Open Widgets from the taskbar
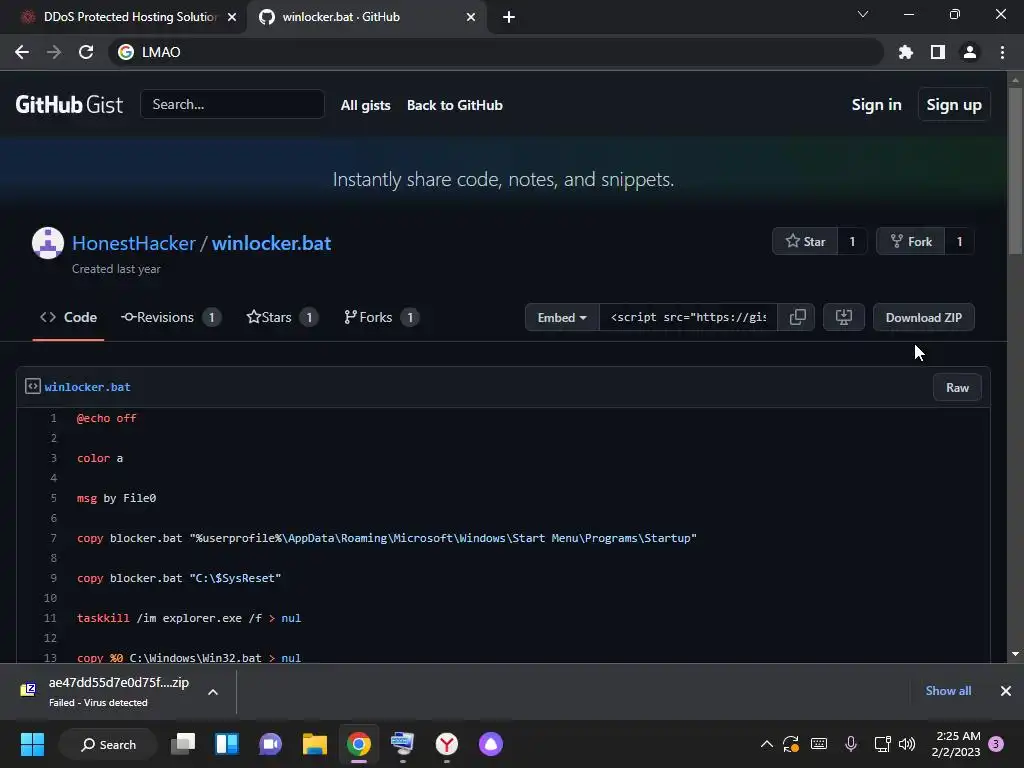 [x=227, y=744]
